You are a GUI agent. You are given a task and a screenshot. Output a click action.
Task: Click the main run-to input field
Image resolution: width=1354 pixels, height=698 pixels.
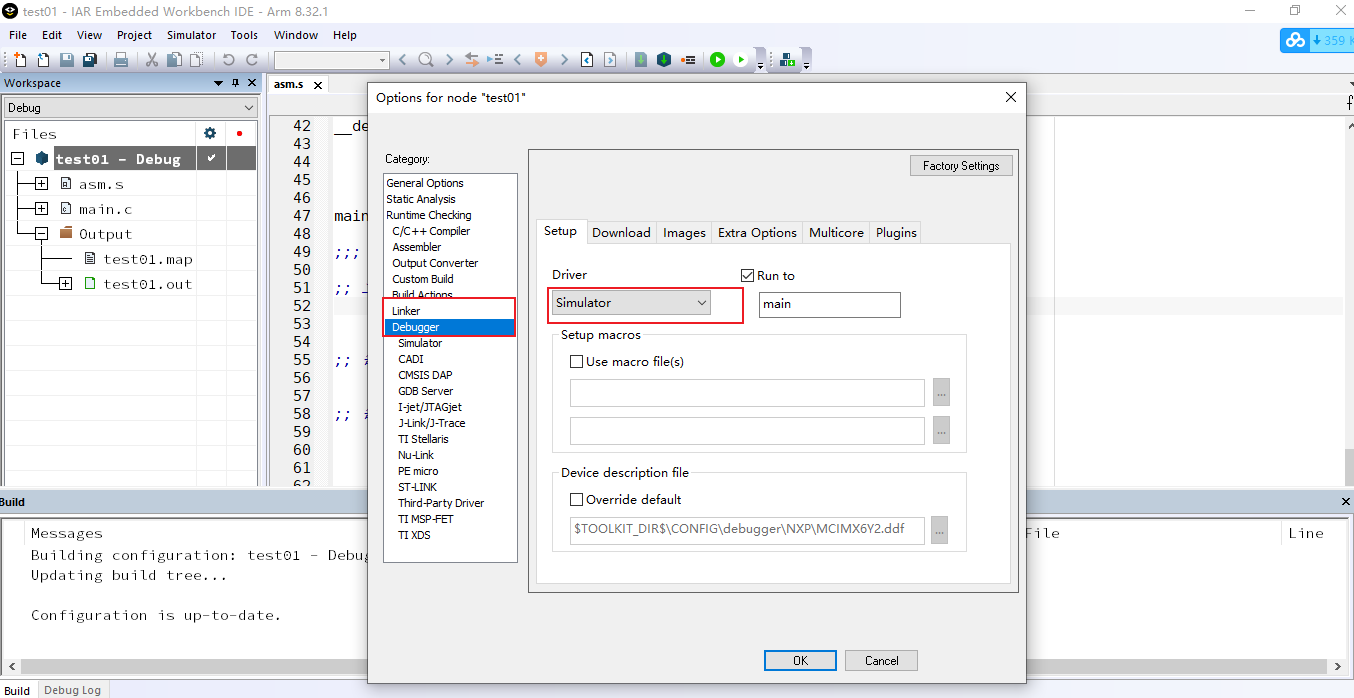coord(830,304)
